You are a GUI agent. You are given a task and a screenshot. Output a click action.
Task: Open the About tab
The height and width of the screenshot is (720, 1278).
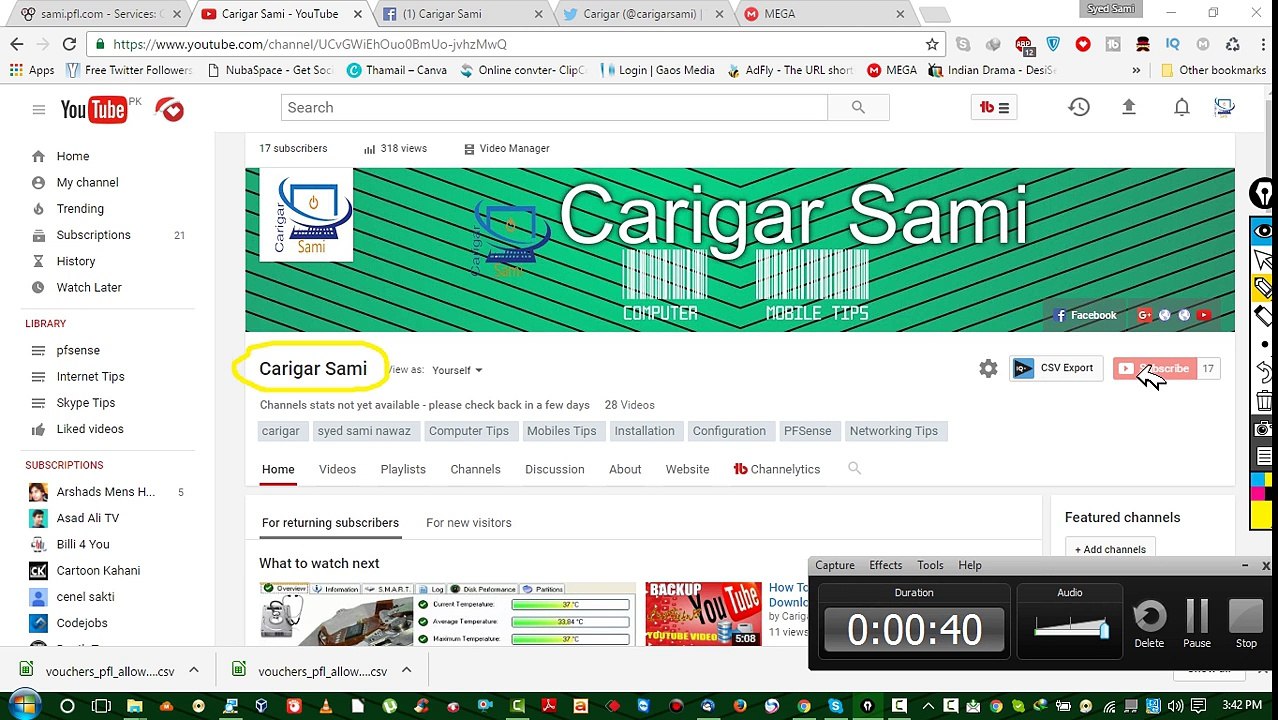point(625,469)
